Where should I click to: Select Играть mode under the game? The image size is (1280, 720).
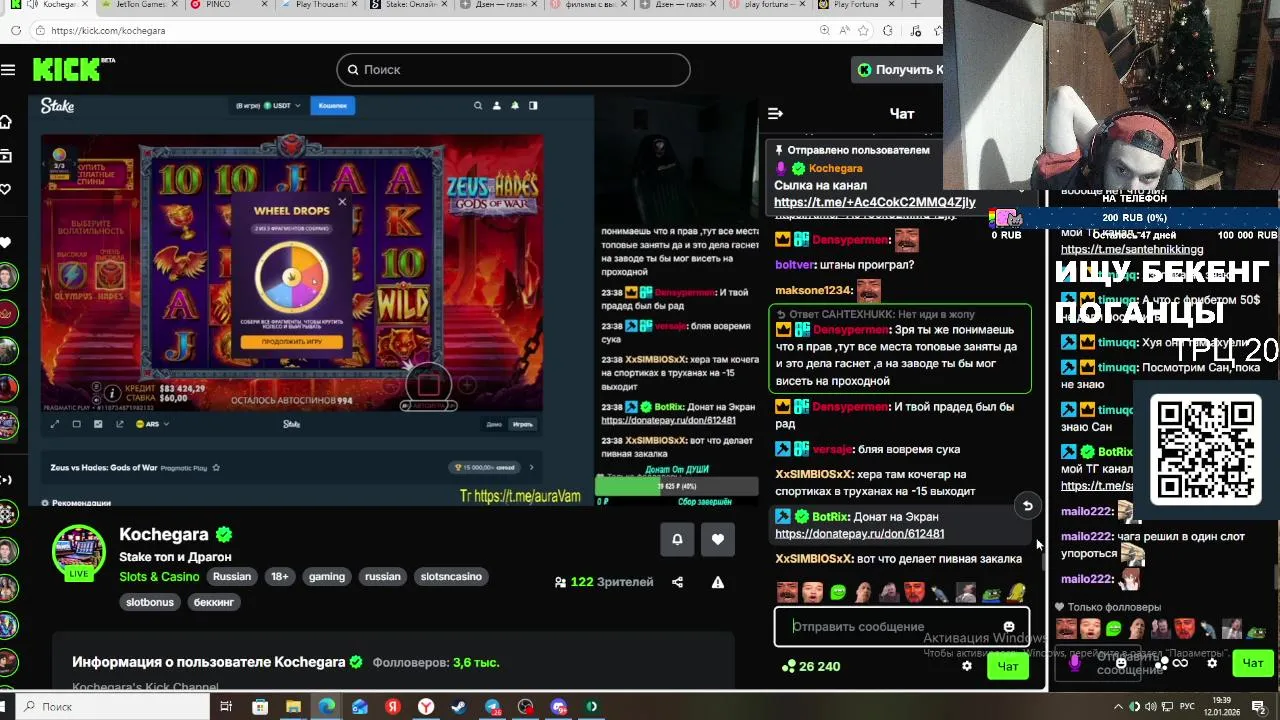pos(523,424)
